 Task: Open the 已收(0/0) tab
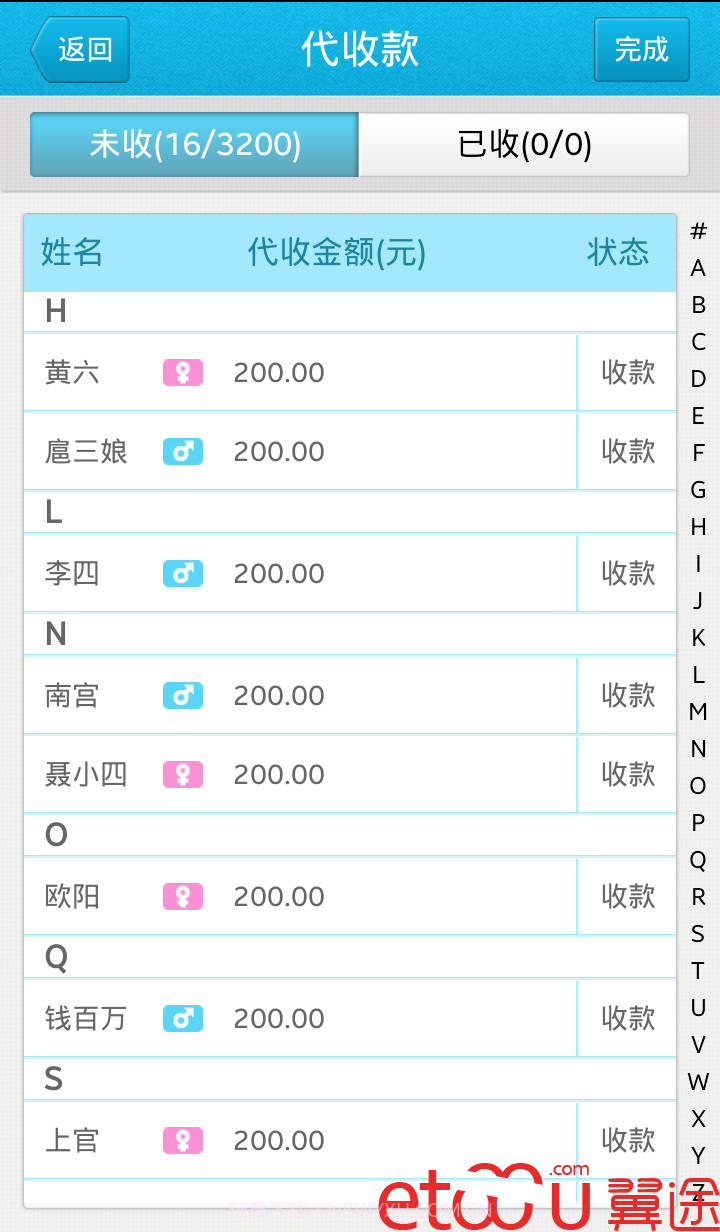(x=524, y=145)
